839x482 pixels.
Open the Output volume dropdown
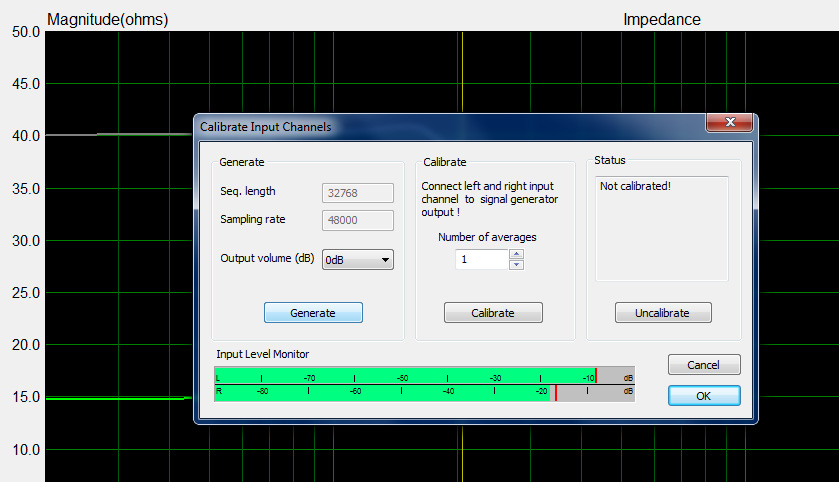point(357,259)
